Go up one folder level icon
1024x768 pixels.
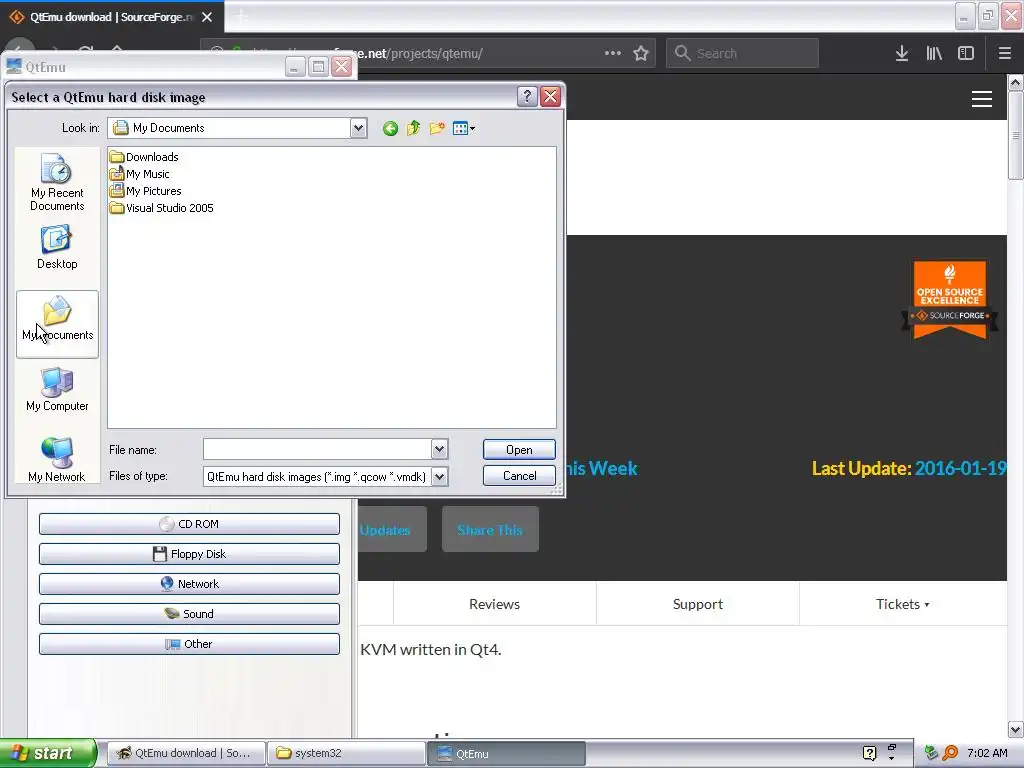[413, 128]
